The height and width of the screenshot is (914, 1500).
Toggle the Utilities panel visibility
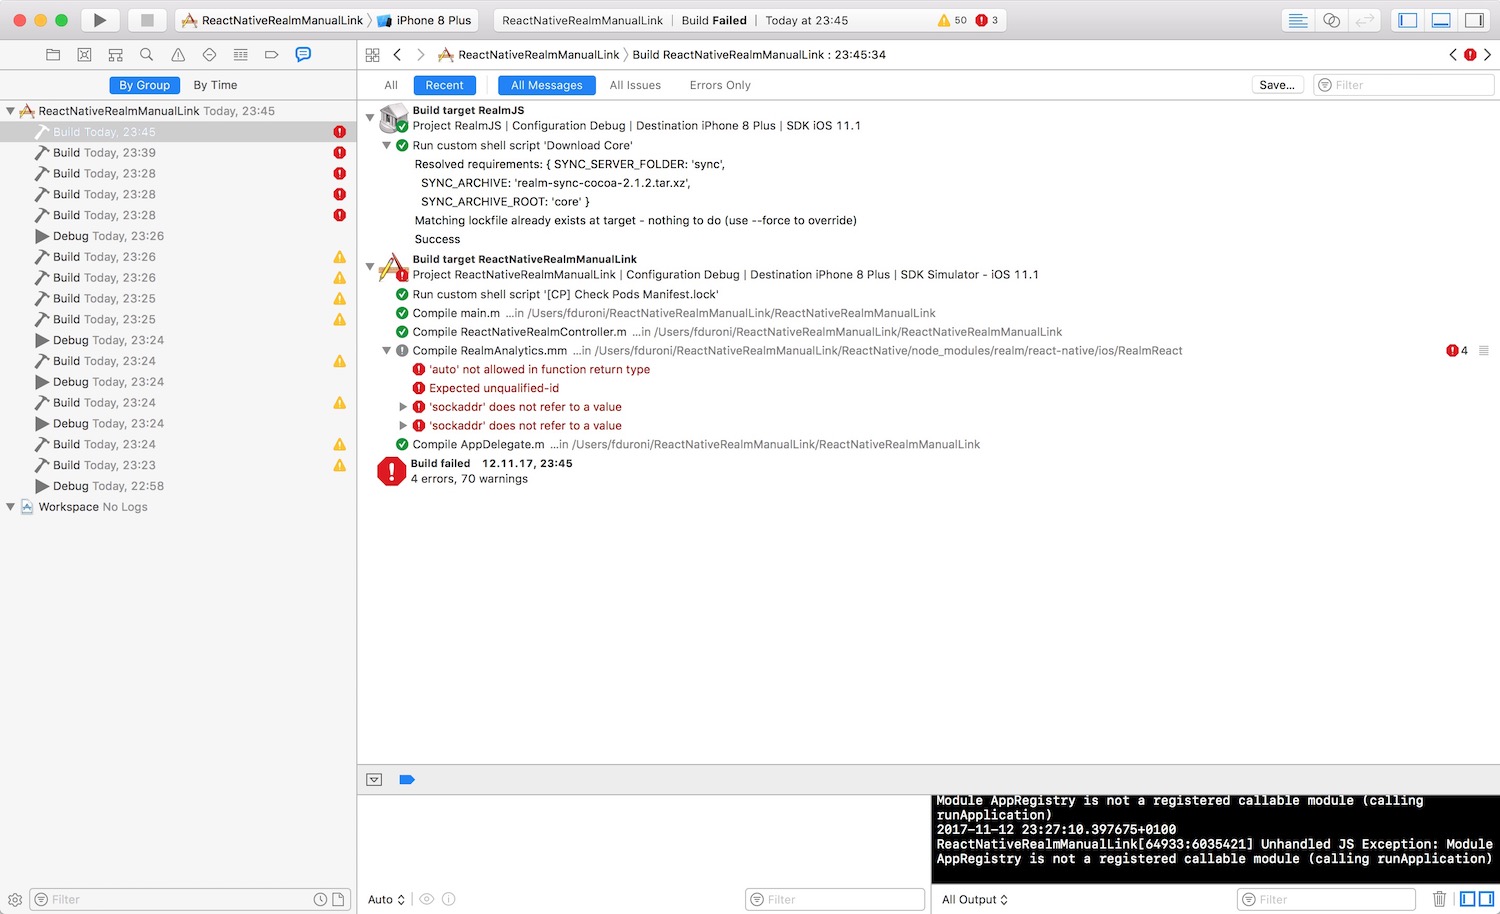click(x=1474, y=20)
